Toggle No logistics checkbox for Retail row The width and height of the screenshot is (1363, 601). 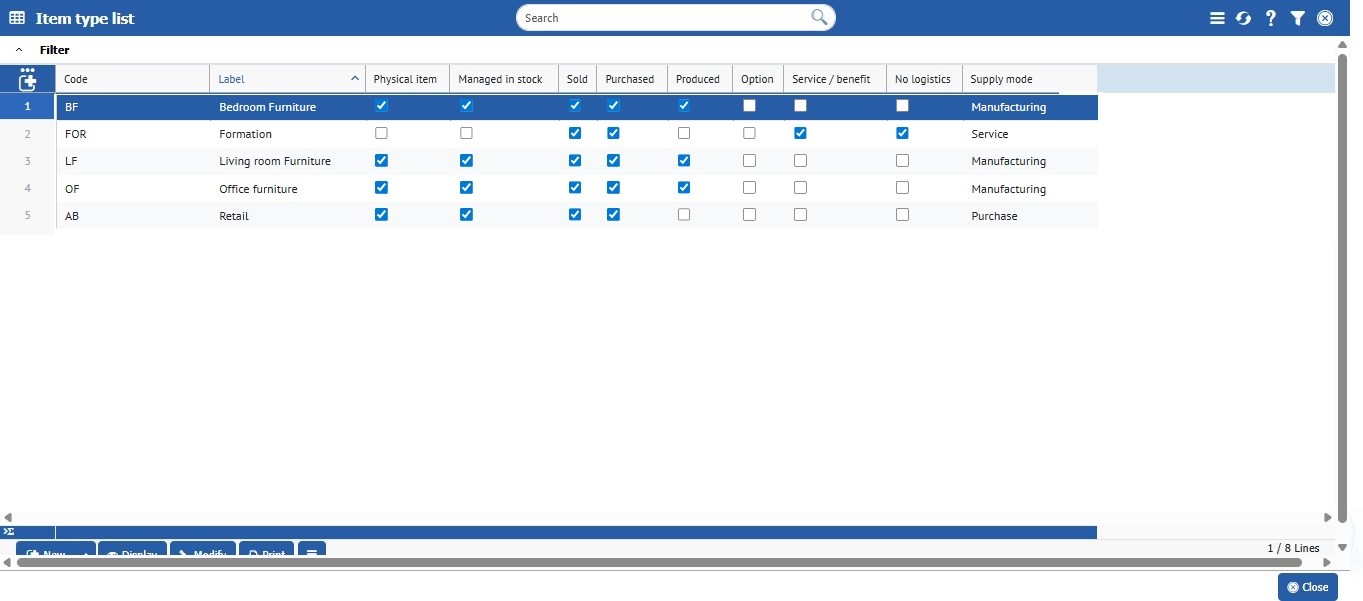click(x=902, y=214)
